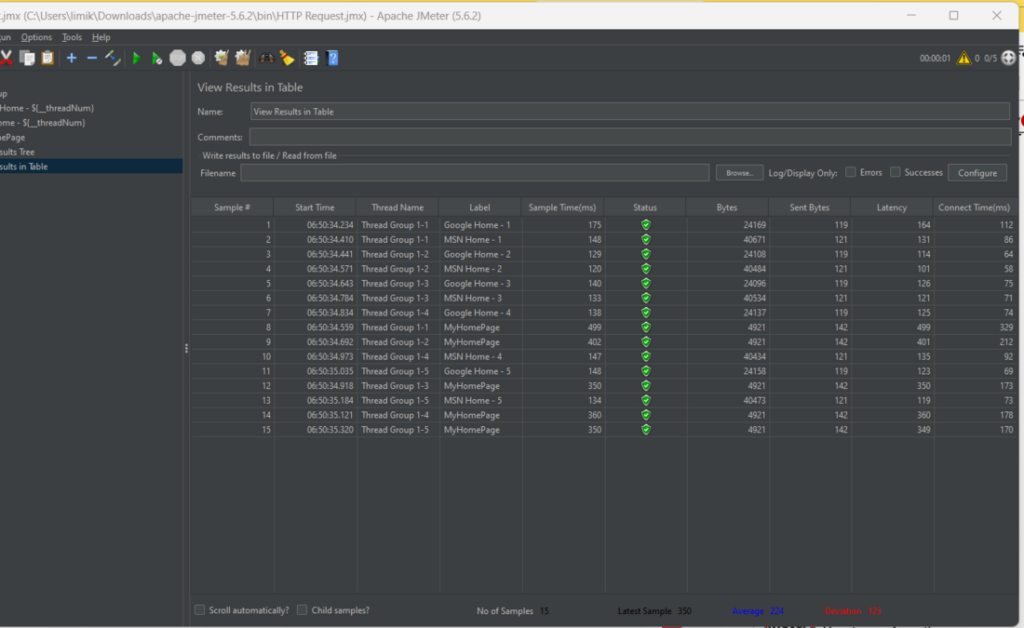Click Start no pauses icon
This screenshot has width=1024, height=628.
157,58
